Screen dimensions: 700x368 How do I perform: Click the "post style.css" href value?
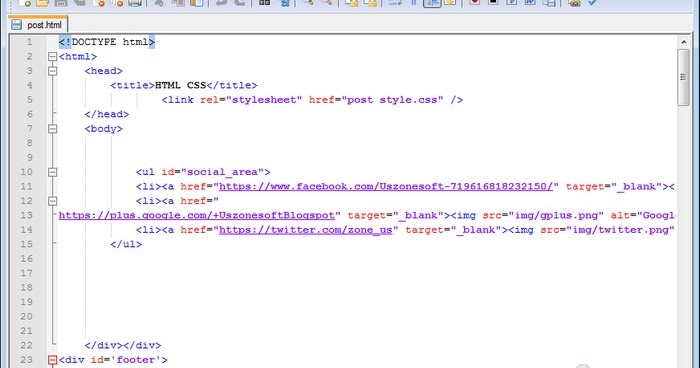click(x=392, y=100)
